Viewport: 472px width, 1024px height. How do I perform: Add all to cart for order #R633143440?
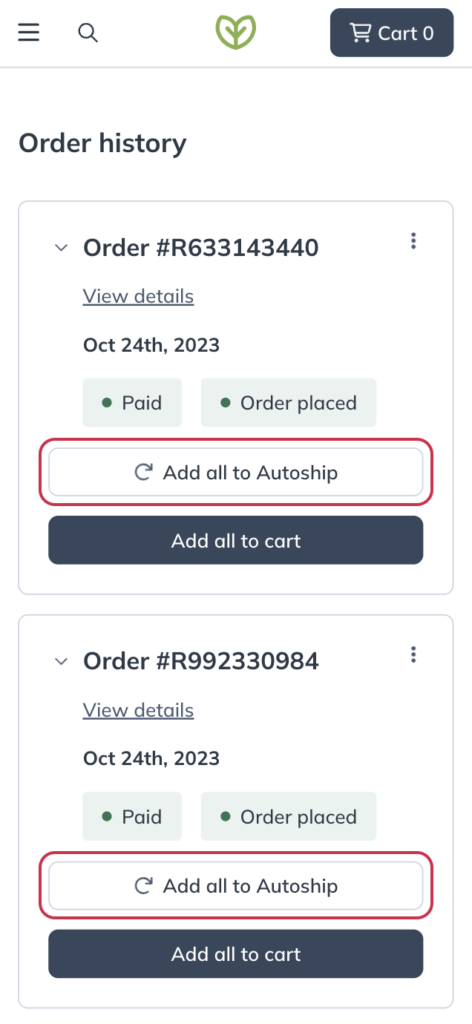(x=236, y=541)
